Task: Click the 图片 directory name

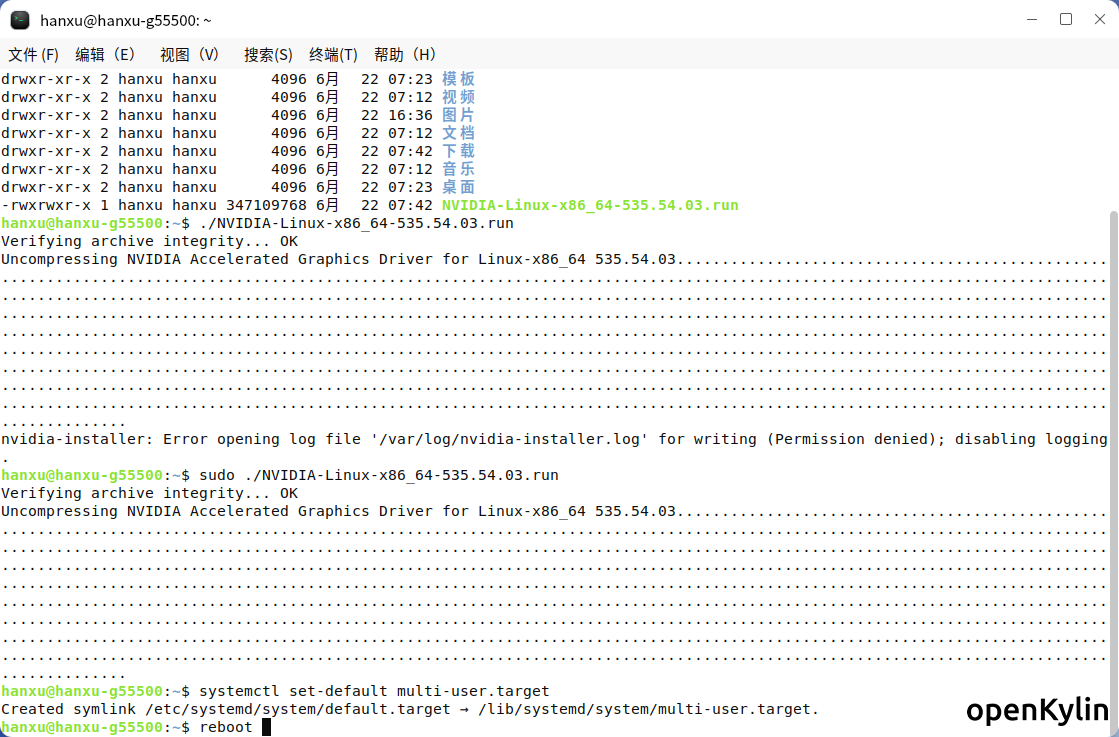Action: click(x=458, y=115)
